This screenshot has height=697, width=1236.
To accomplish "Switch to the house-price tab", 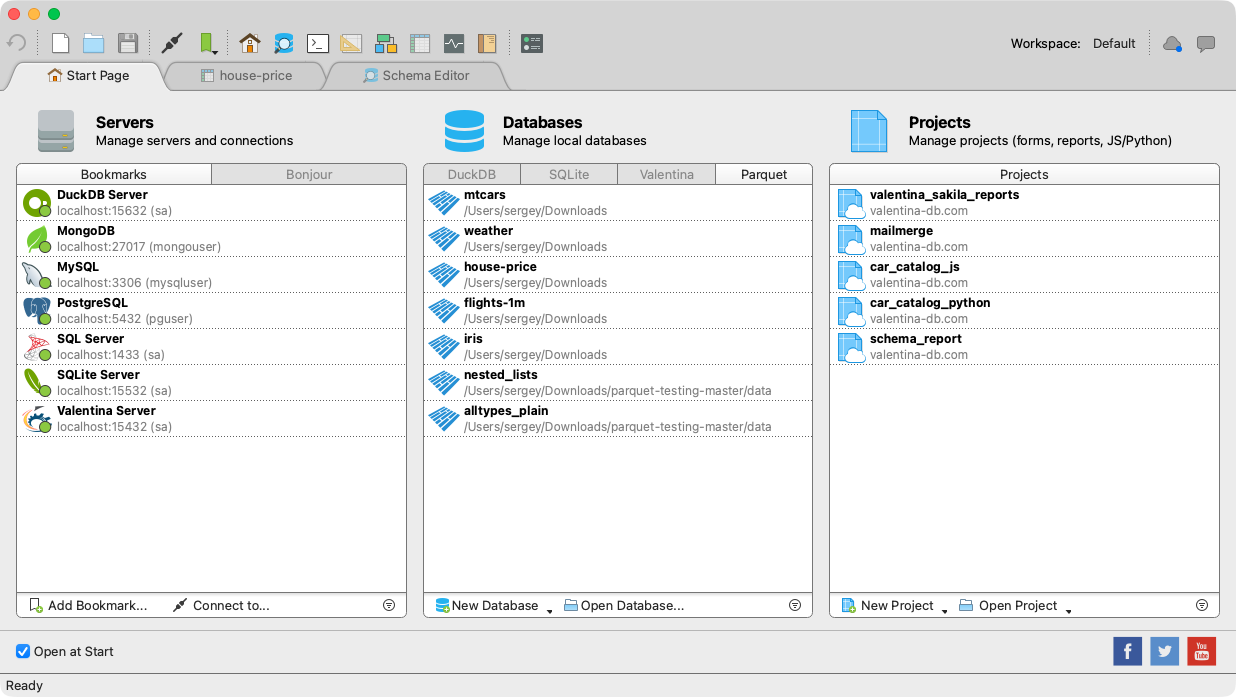I will tap(246, 75).
